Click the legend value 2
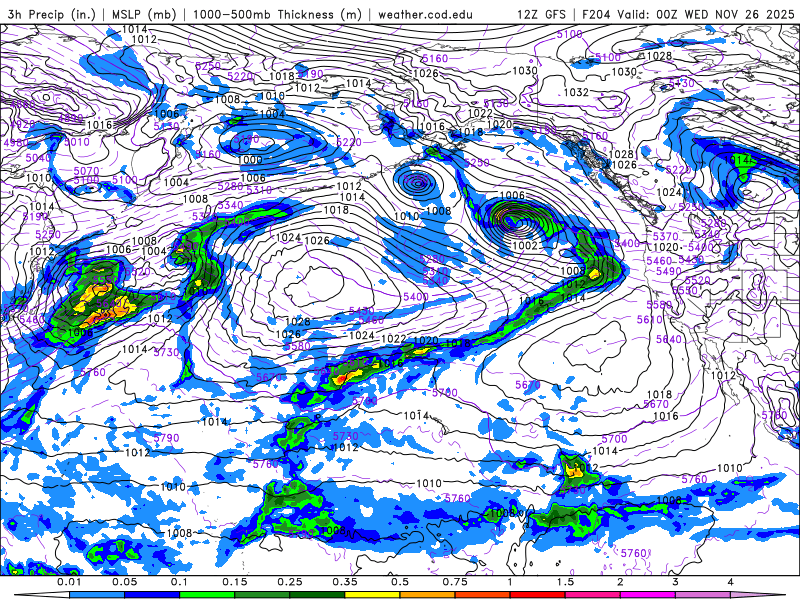 tap(620, 582)
